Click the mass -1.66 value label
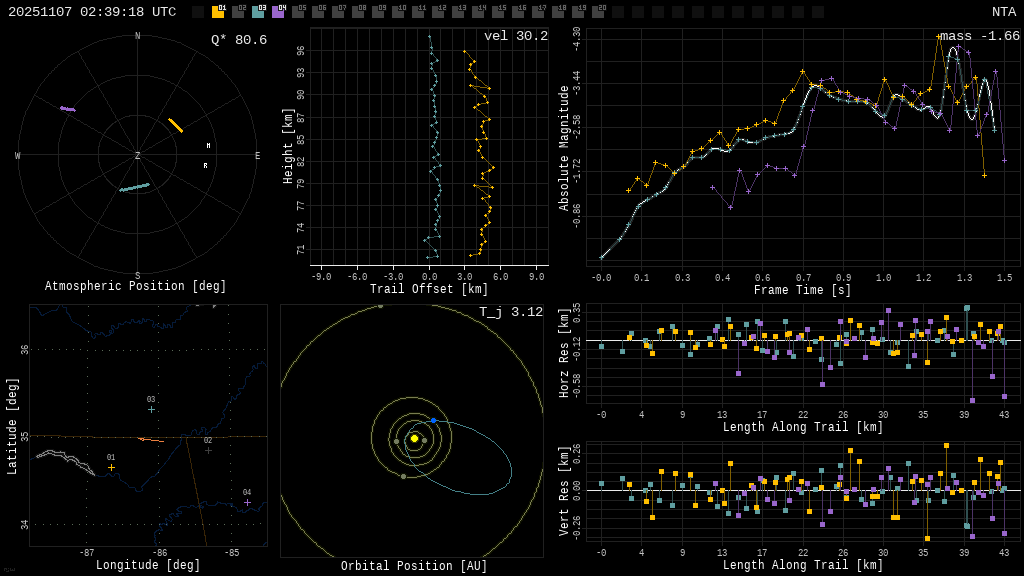Image resolution: width=1024 pixels, height=576 pixels. [x=979, y=36]
